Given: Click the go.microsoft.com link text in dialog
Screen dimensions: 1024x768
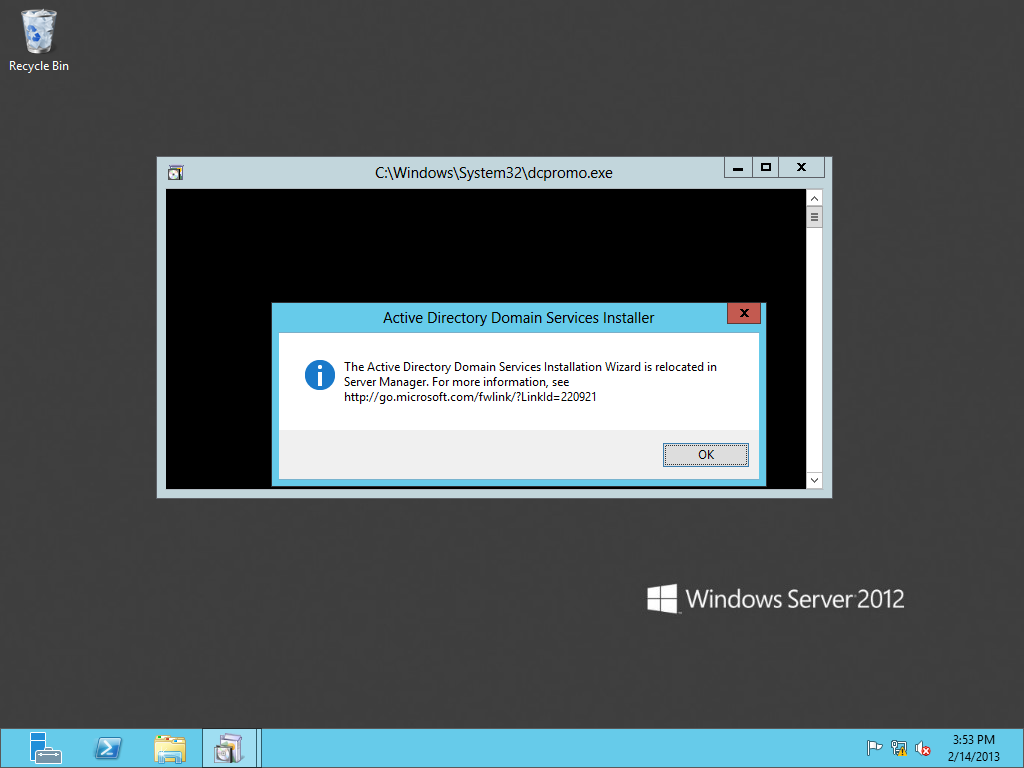Looking at the screenshot, I should pyautogui.click(x=470, y=397).
